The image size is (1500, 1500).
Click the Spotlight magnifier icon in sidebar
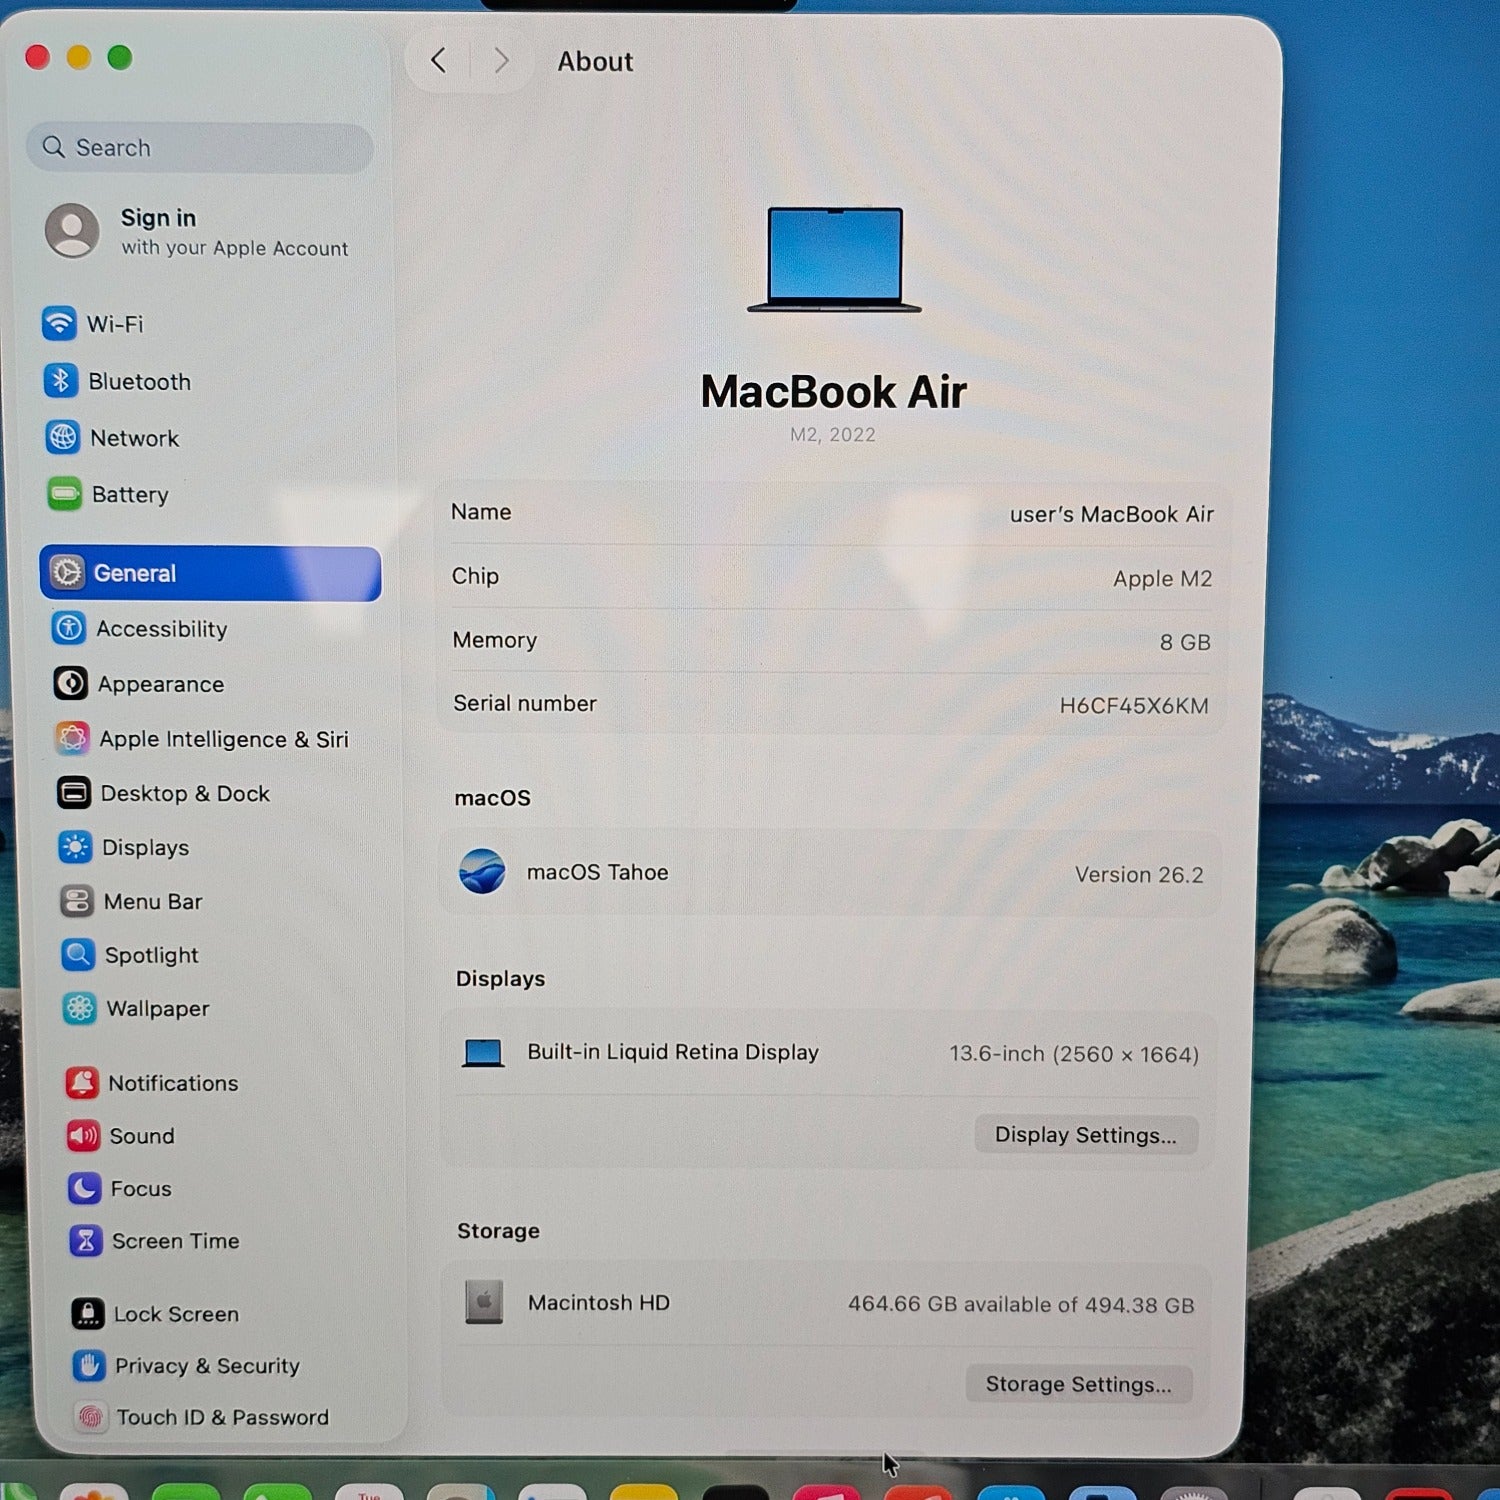click(78, 954)
